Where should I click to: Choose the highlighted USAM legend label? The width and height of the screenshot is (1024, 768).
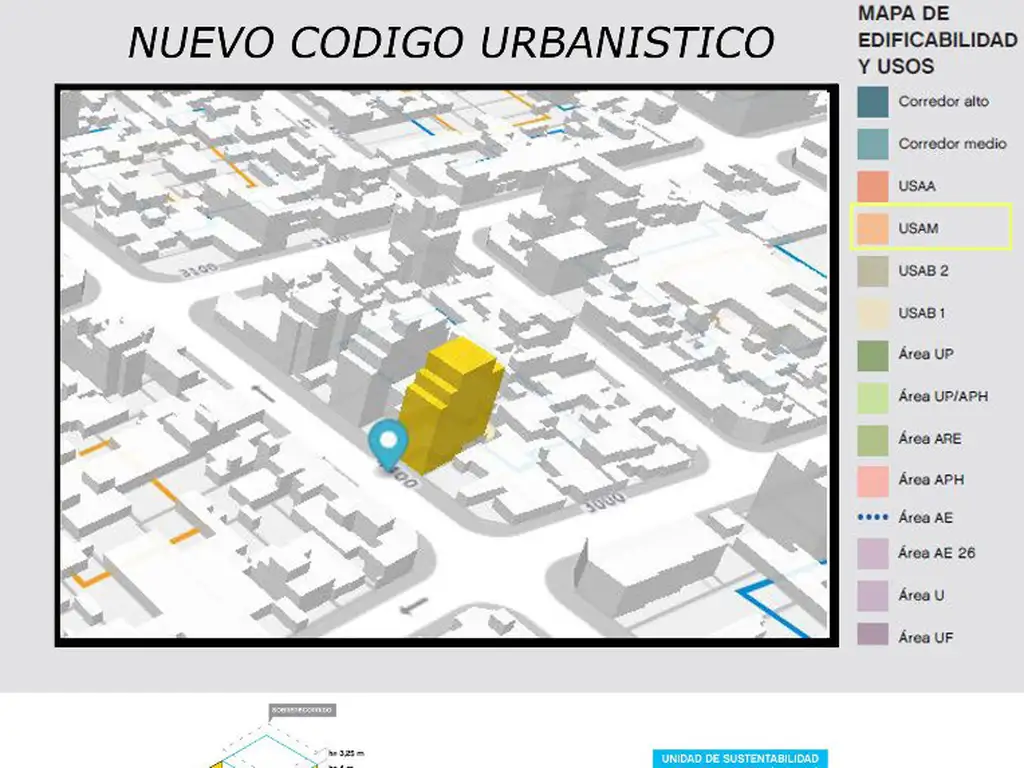[x=918, y=229]
